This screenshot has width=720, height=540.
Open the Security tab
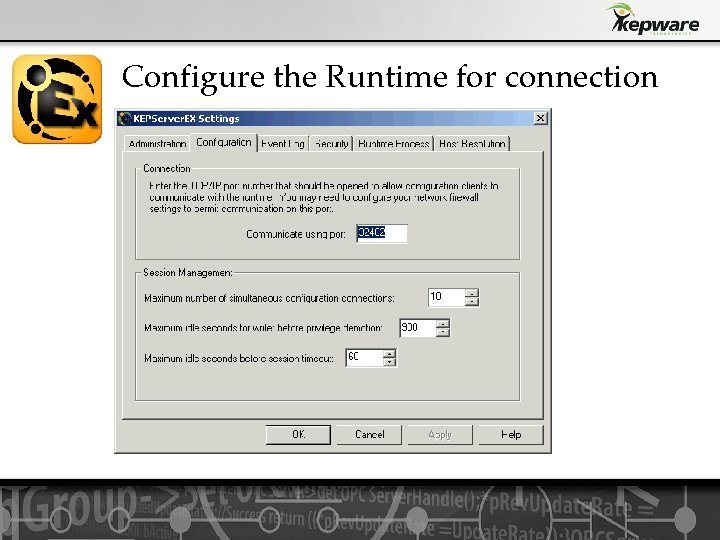(x=332, y=144)
